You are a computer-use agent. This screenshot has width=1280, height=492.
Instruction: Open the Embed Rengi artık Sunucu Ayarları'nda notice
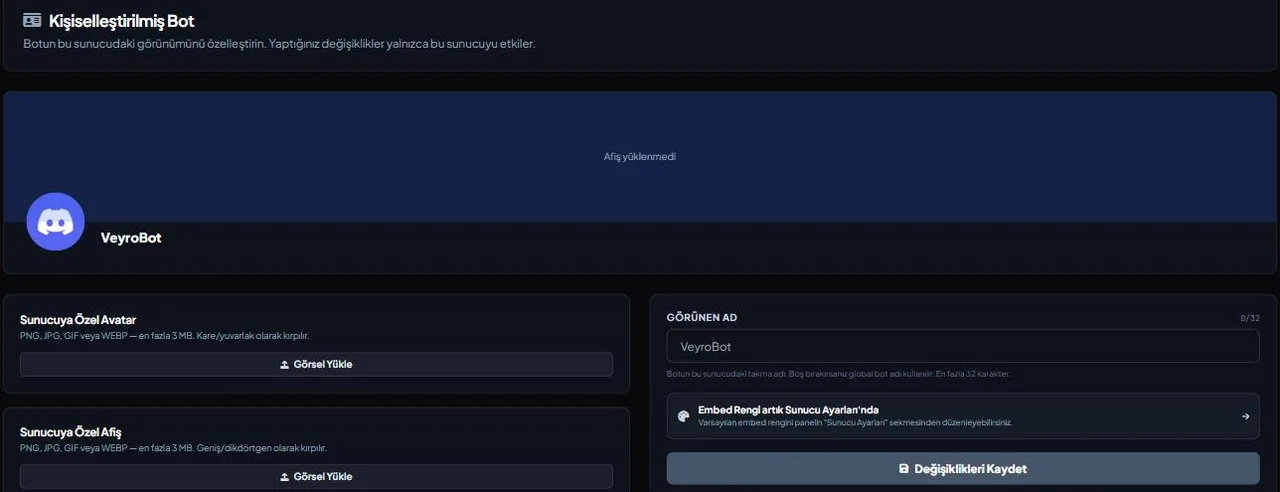pyautogui.click(x=963, y=416)
